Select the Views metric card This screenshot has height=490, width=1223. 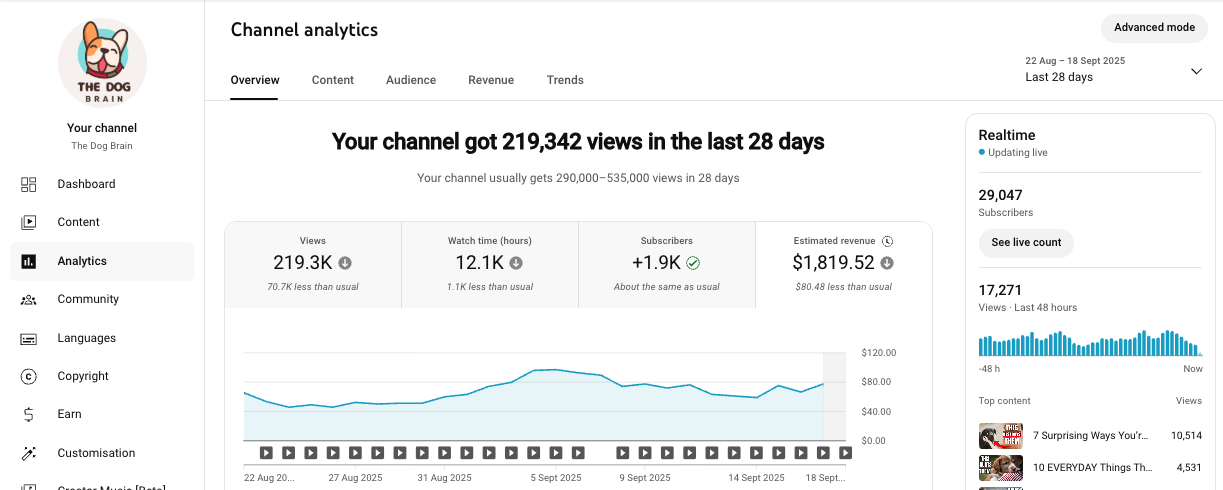(x=313, y=265)
